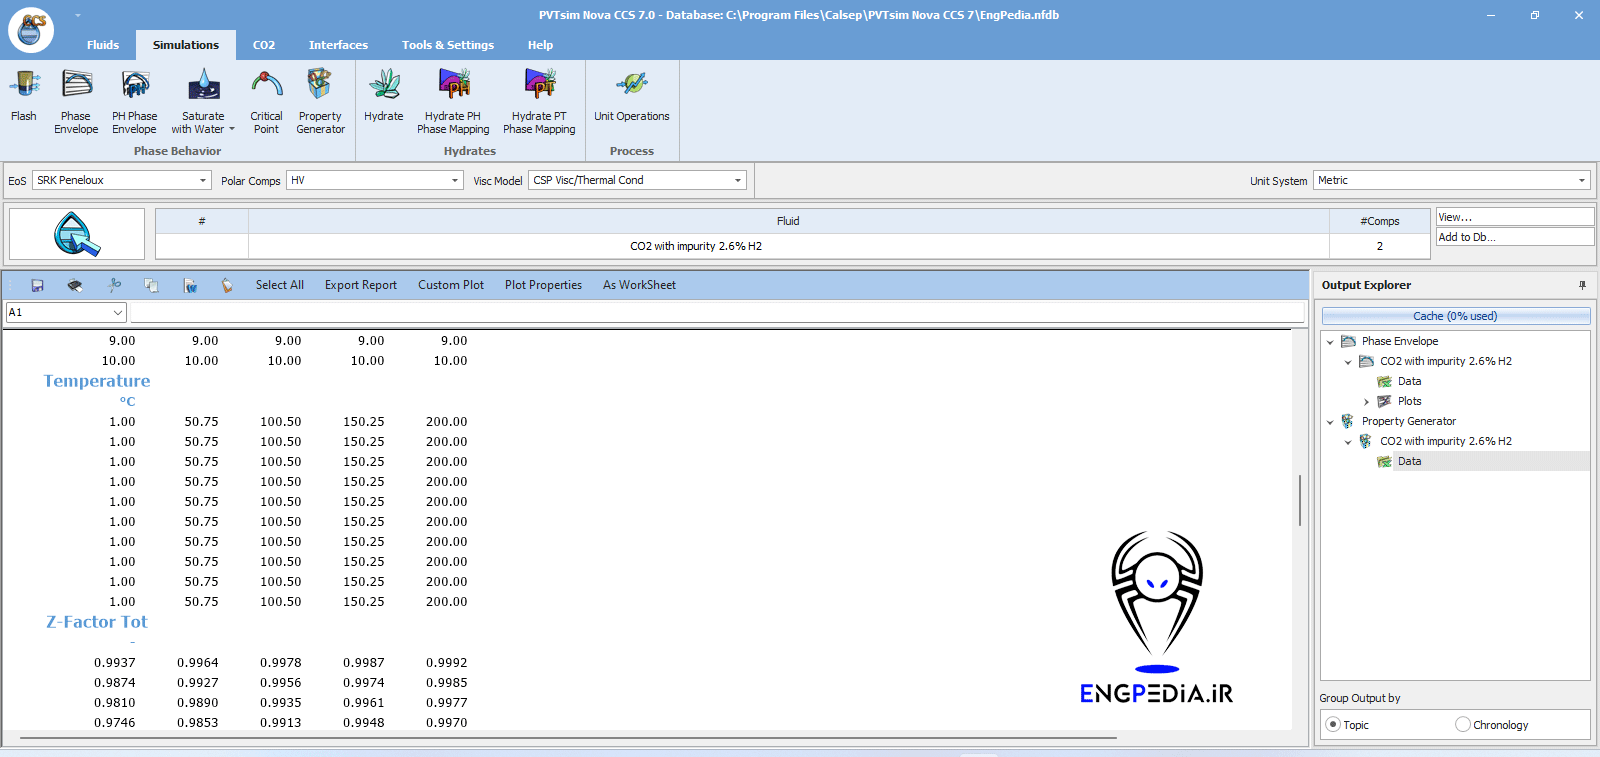The image size is (1600, 757).
Task: Open the PH Phase Envelope tool
Action: click(134, 101)
